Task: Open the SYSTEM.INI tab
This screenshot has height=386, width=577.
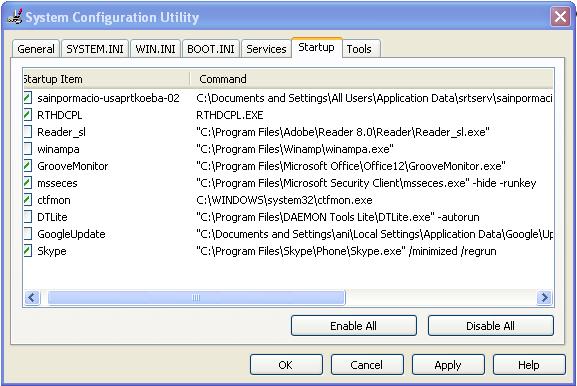Action: click(x=95, y=49)
